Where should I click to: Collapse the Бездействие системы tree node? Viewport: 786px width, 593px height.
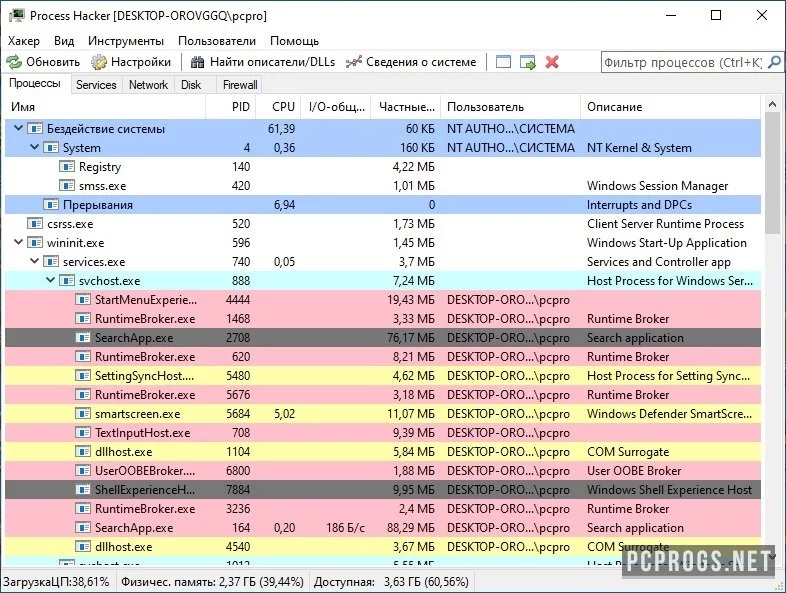(x=19, y=128)
